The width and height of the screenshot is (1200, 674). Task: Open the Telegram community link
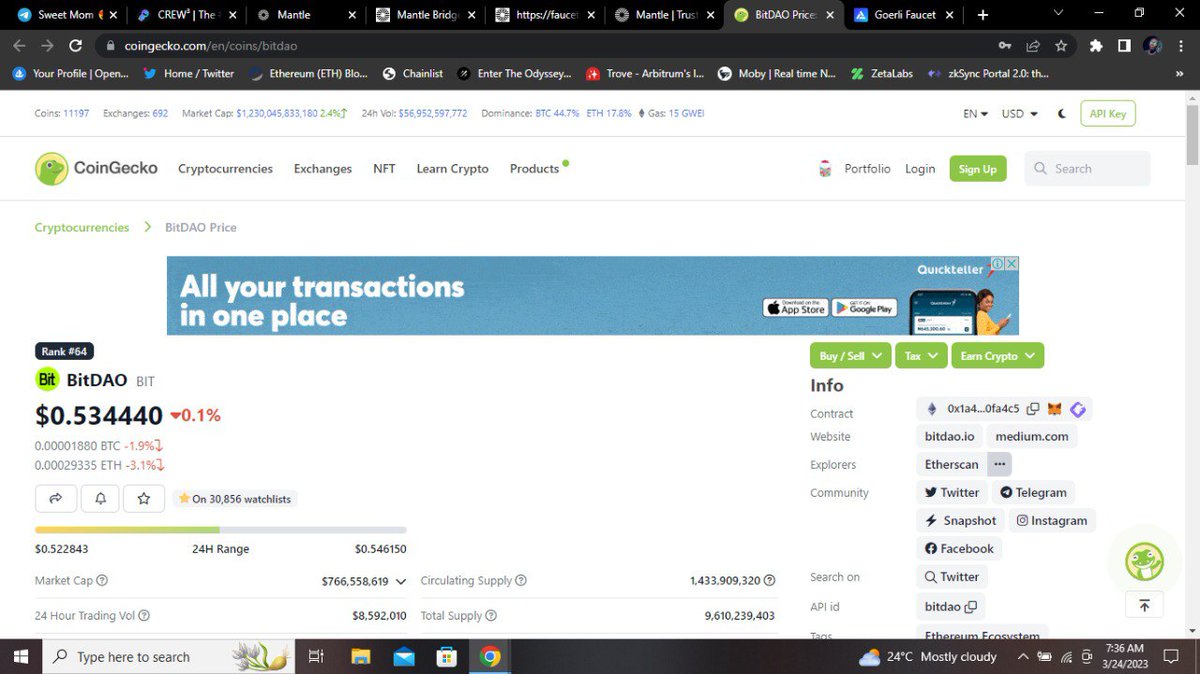[x=1033, y=492]
